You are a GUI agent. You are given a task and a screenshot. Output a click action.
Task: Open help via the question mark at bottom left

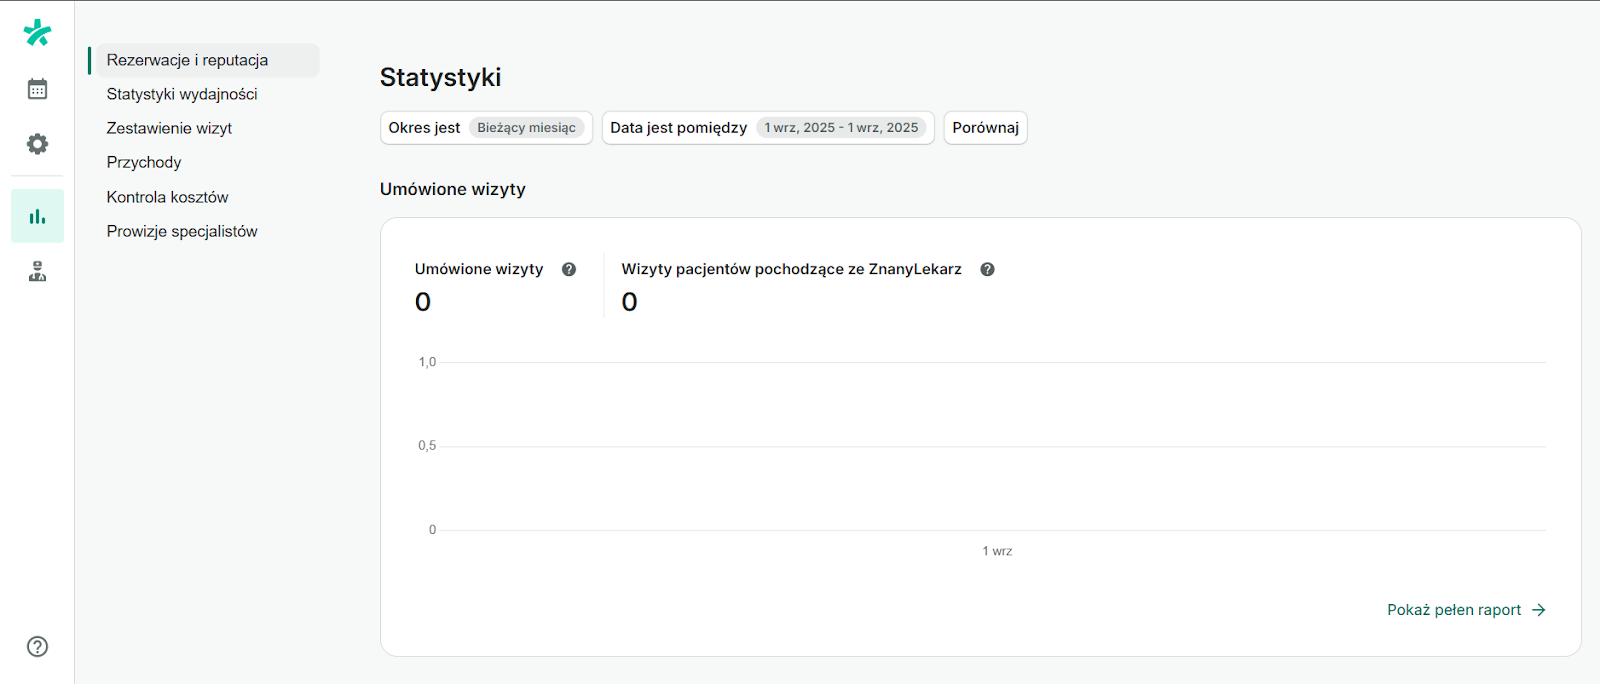(37, 647)
